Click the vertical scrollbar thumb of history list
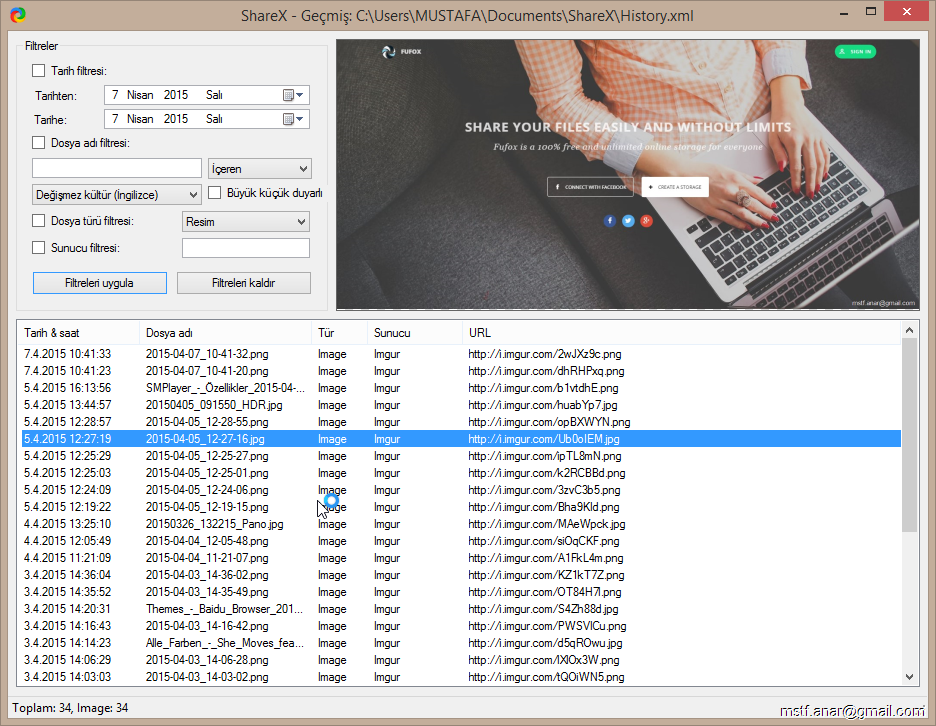Image resolution: width=936 pixels, height=726 pixels. tap(909, 435)
